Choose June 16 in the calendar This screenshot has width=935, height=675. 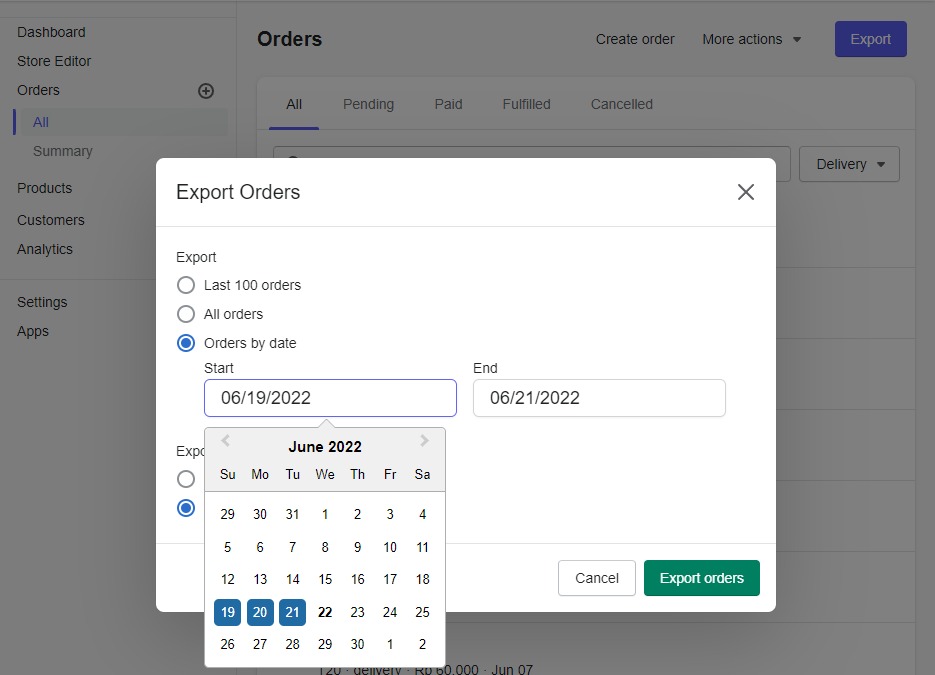(357, 580)
